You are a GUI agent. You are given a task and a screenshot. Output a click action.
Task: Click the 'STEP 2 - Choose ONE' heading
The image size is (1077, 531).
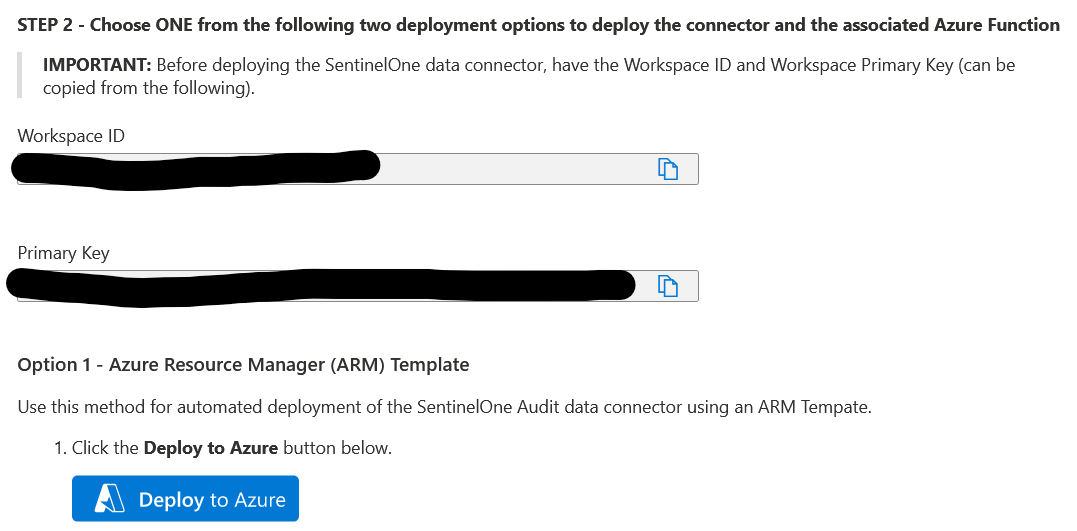pyautogui.click(x=538, y=25)
